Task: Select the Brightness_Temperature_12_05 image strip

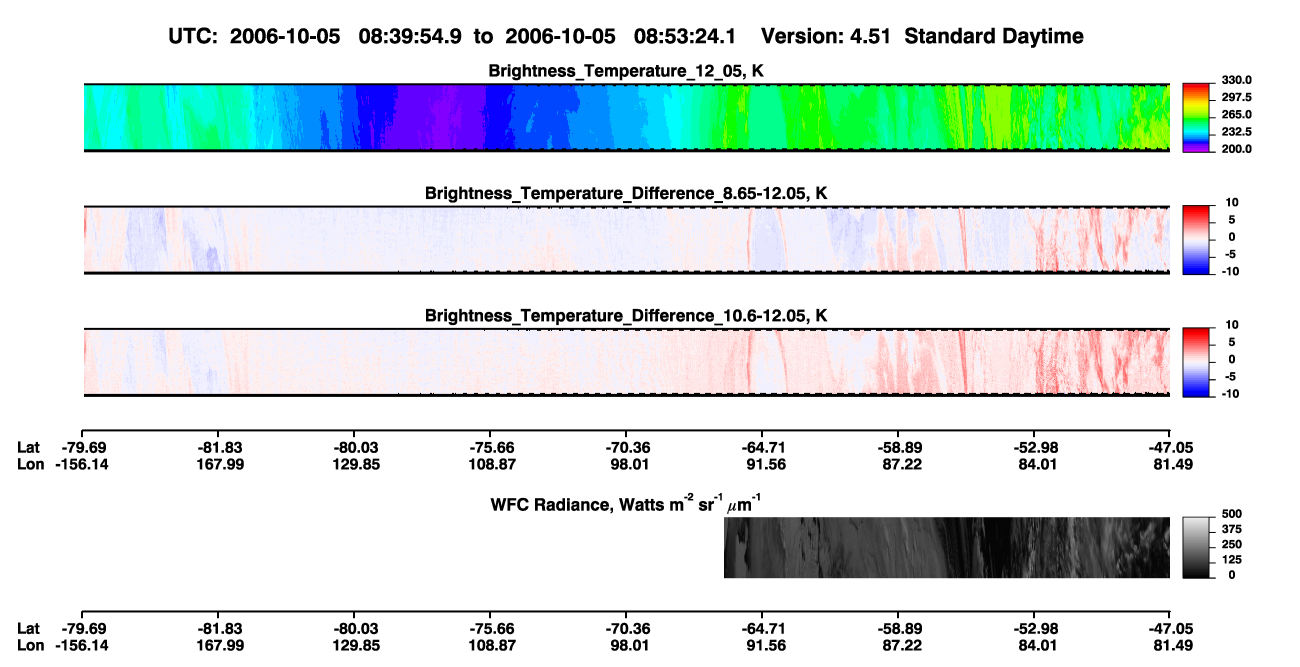Action: coord(626,118)
